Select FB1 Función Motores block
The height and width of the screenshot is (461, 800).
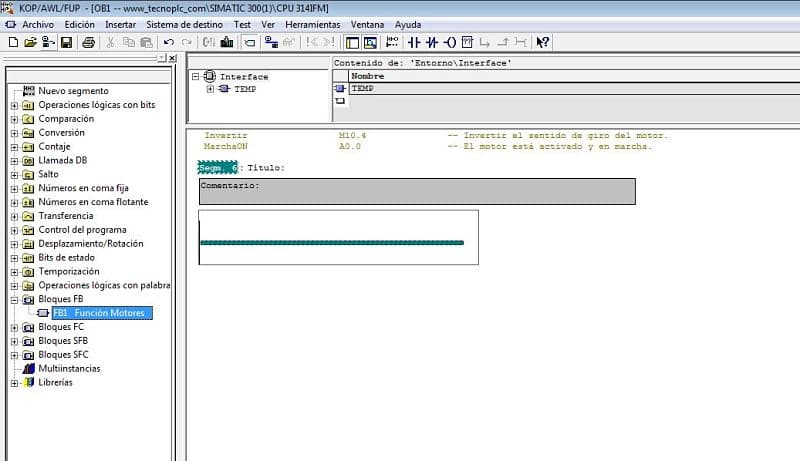[102, 313]
